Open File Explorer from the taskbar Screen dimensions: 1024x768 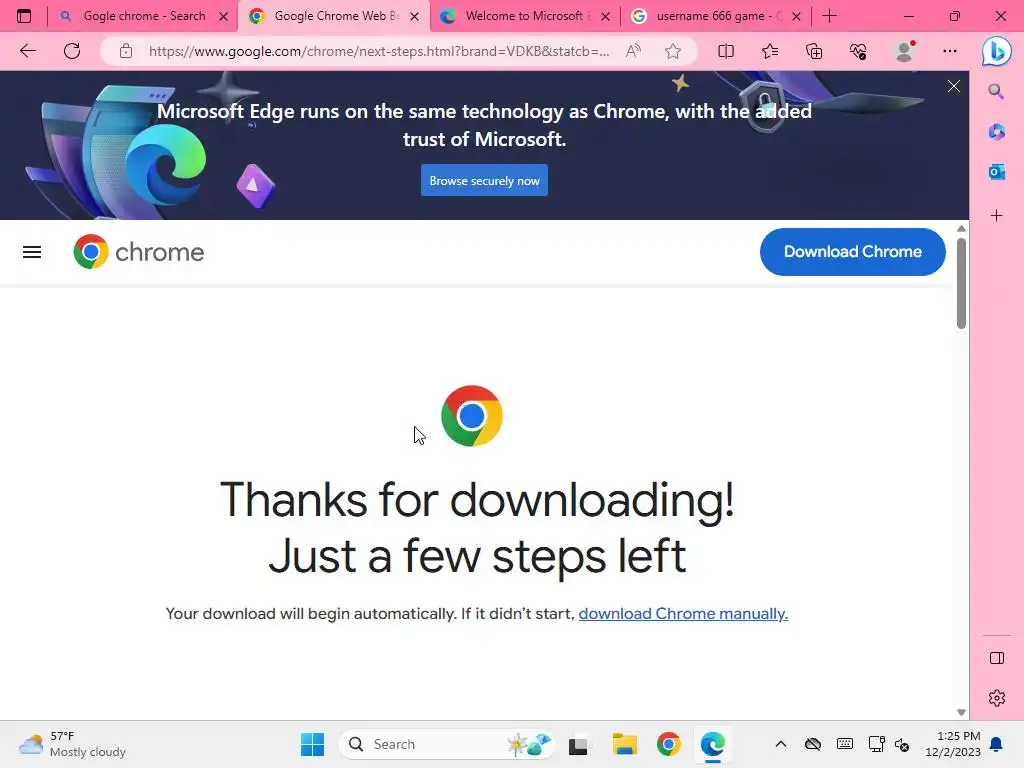624,744
